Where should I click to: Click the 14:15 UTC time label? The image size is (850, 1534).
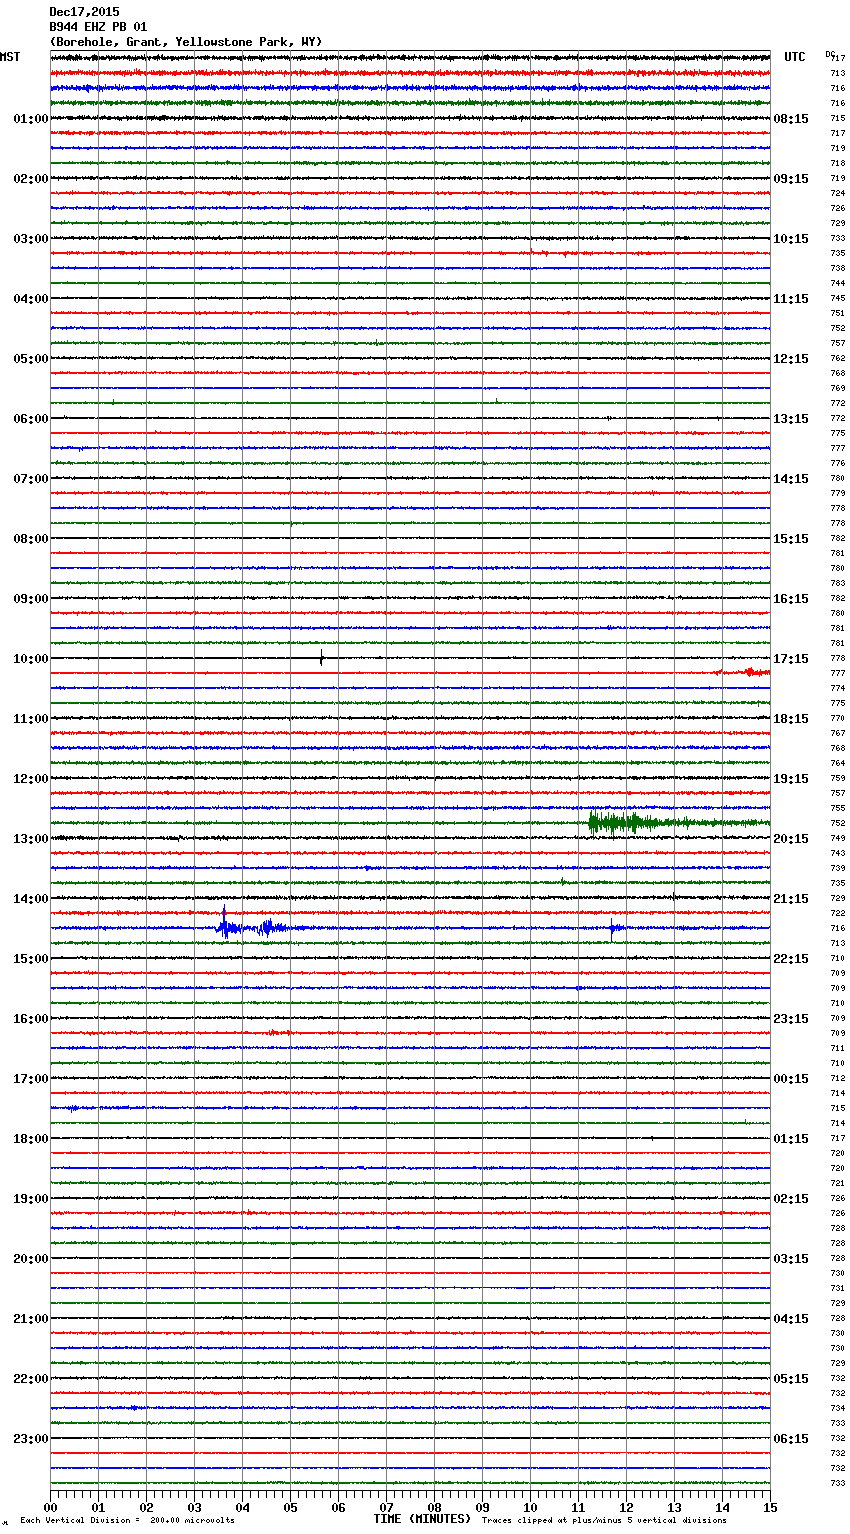(791, 479)
